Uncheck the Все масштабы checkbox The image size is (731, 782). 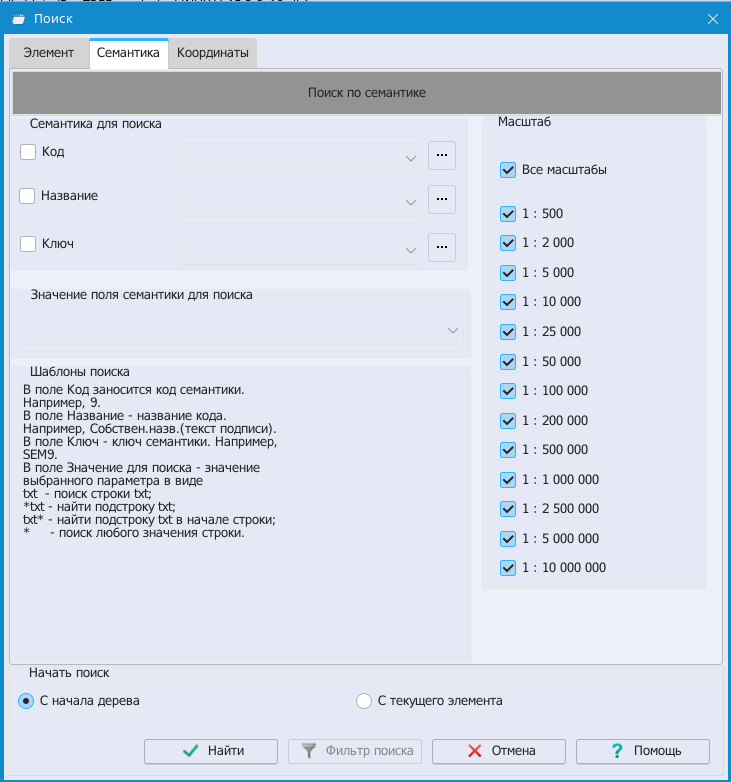pyautogui.click(x=508, y=170)
